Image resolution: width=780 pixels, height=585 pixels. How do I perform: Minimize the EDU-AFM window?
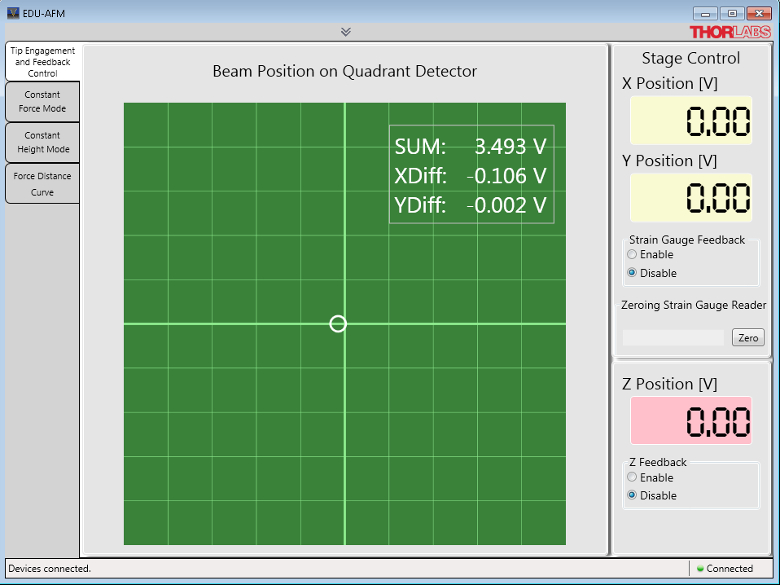[705, 13]
